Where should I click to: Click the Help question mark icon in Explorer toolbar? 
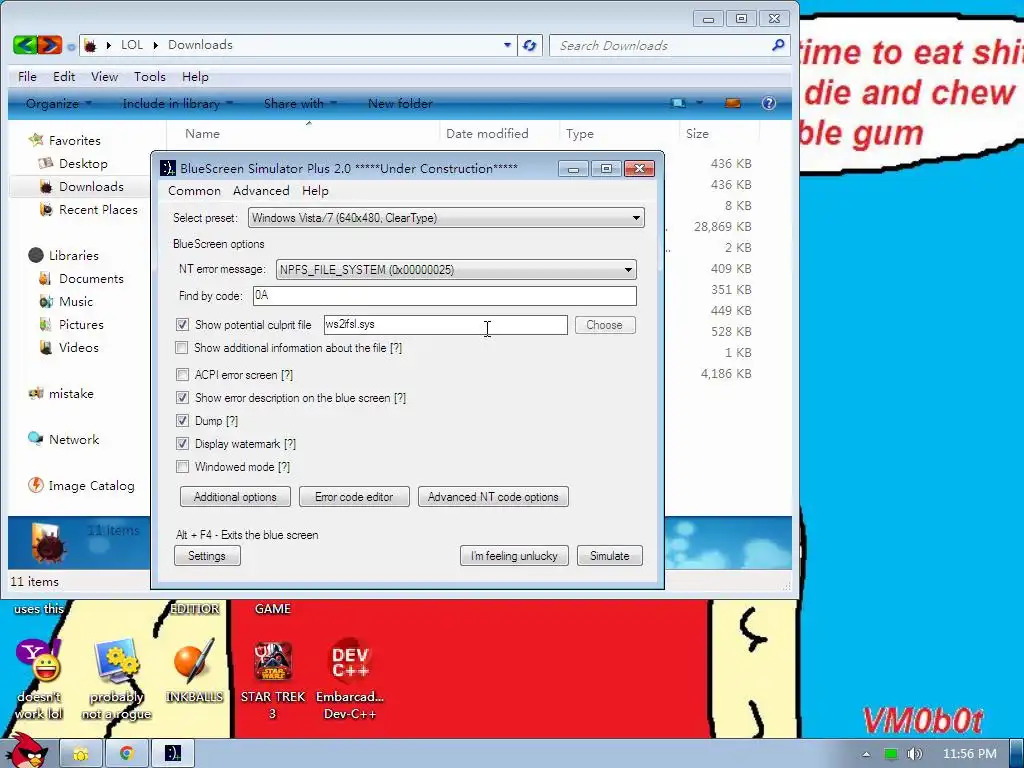tap(769, 103)
